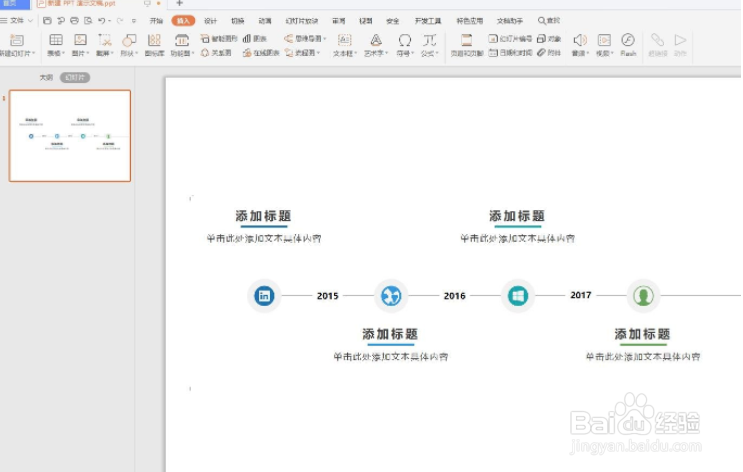743x472 pixels.
Task: Click the Search (查找) button
Action: click(x=549, y=20)
